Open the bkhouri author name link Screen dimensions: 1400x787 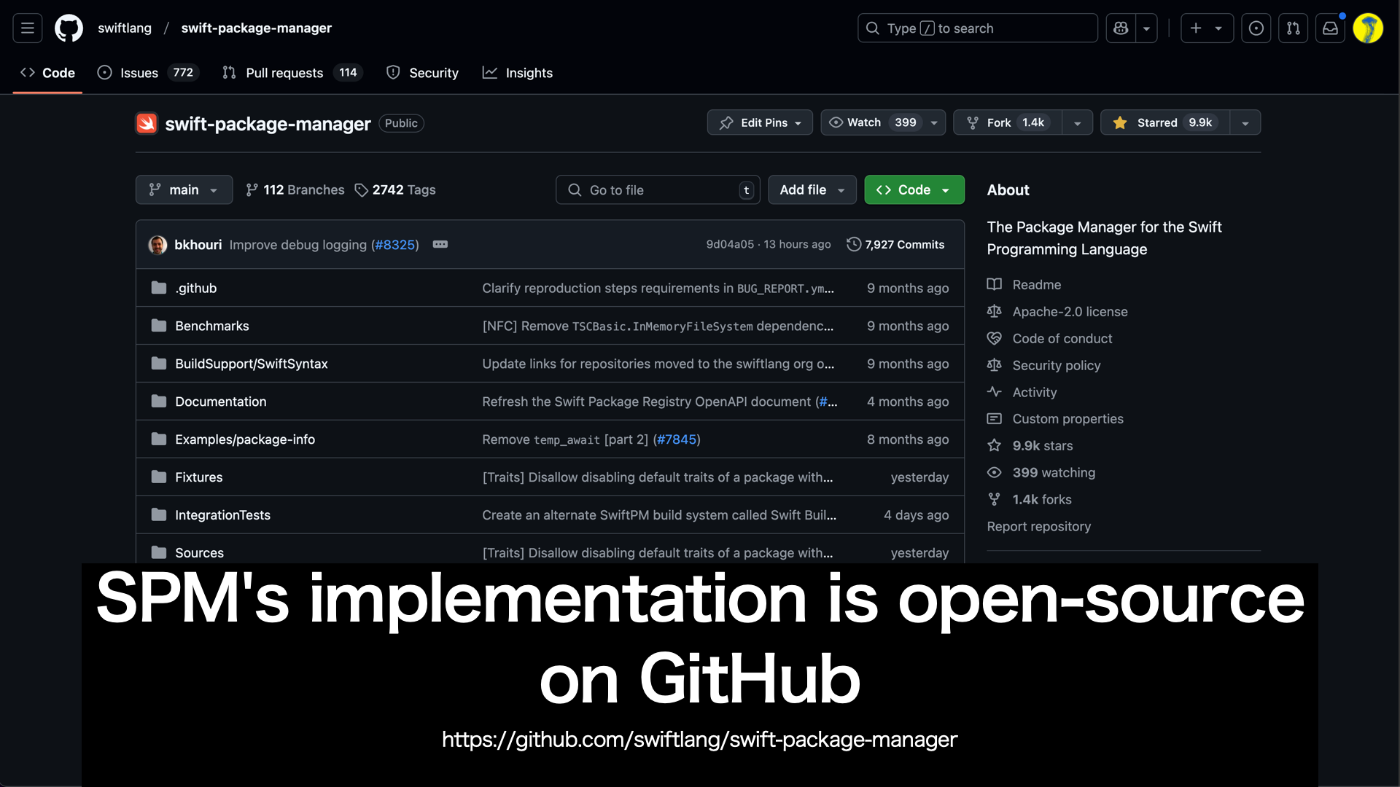point(198,245)
